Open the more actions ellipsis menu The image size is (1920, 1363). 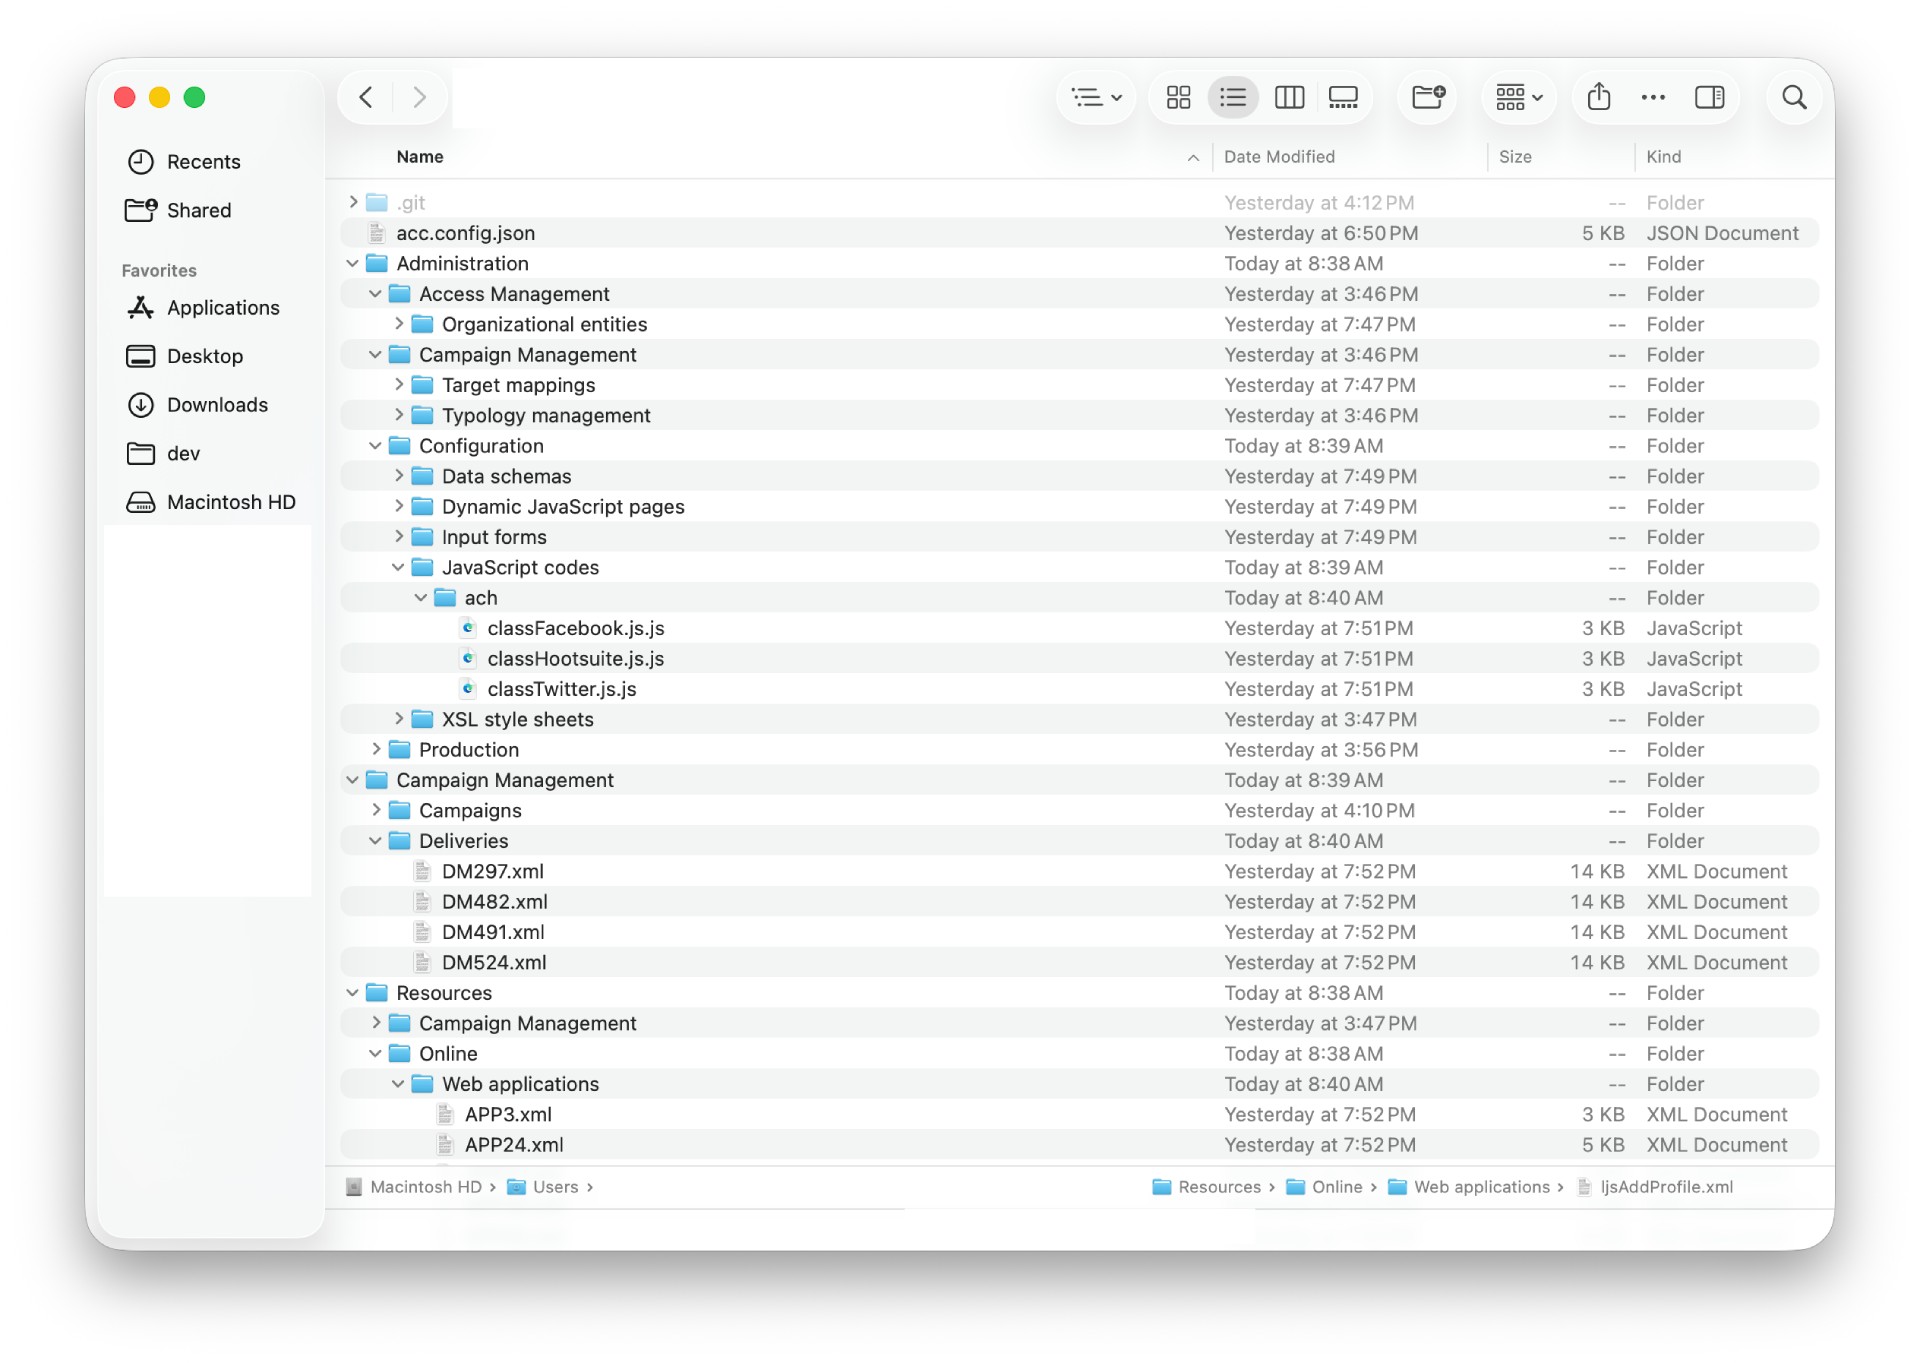tap(1653, 97)
